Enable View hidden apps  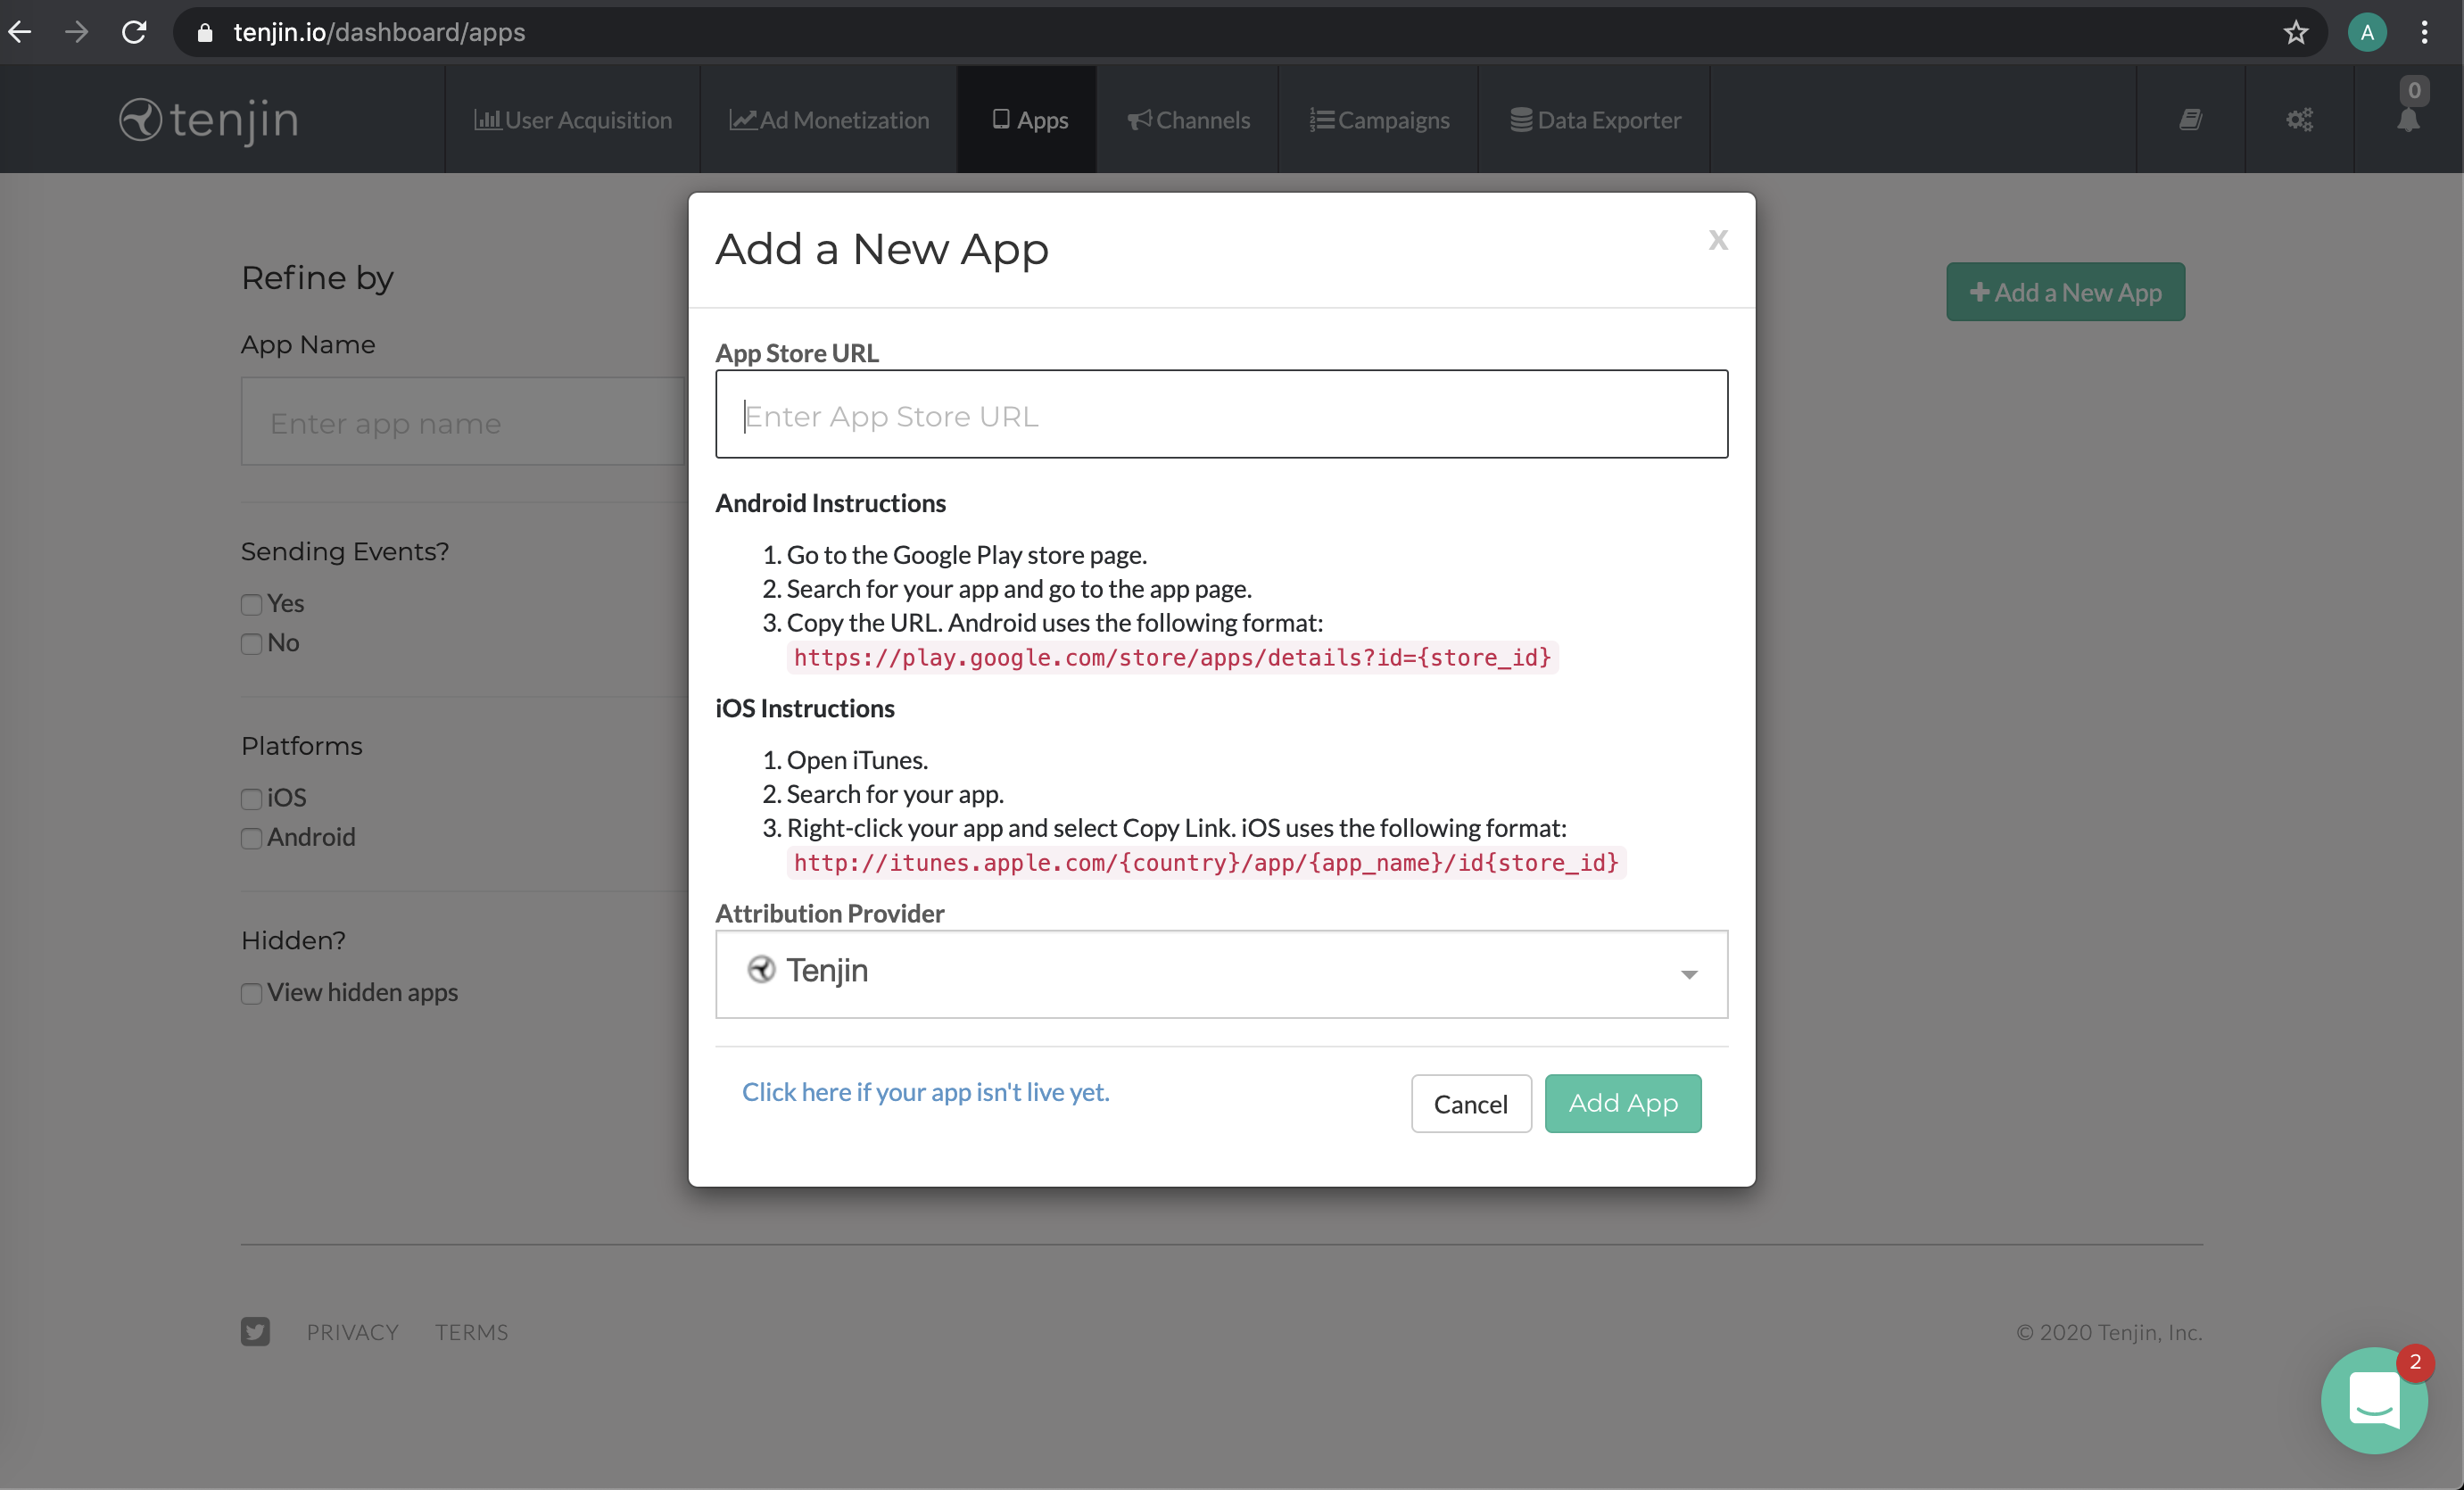[251, 994]
